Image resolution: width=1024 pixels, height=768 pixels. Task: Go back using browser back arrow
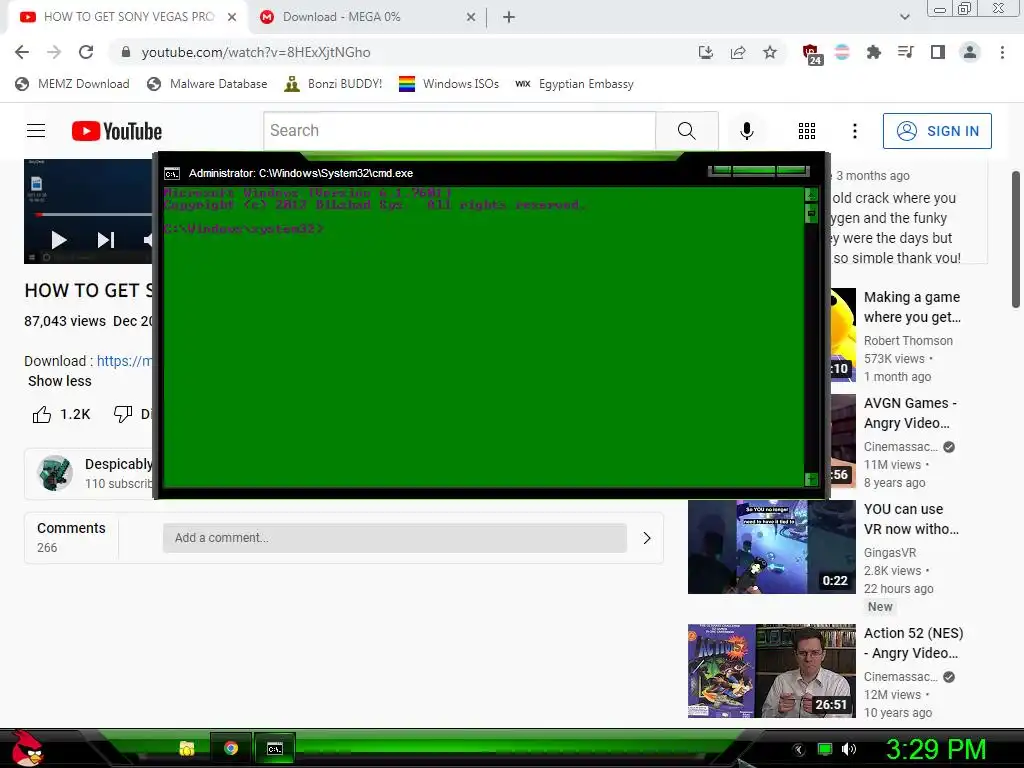point(22,52)
